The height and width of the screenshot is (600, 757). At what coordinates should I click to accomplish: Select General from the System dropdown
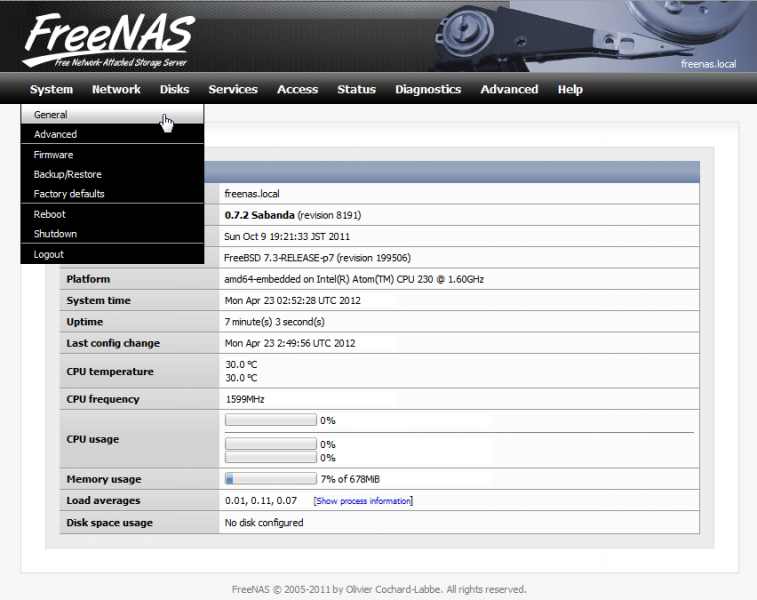pos(112,114)
